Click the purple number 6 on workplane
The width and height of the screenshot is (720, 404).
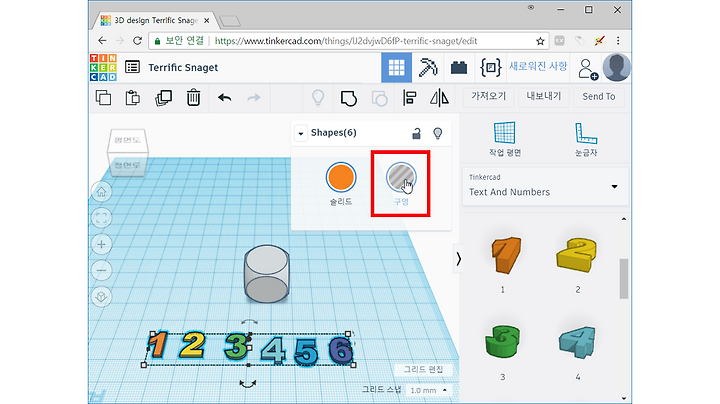click(341, 351)
